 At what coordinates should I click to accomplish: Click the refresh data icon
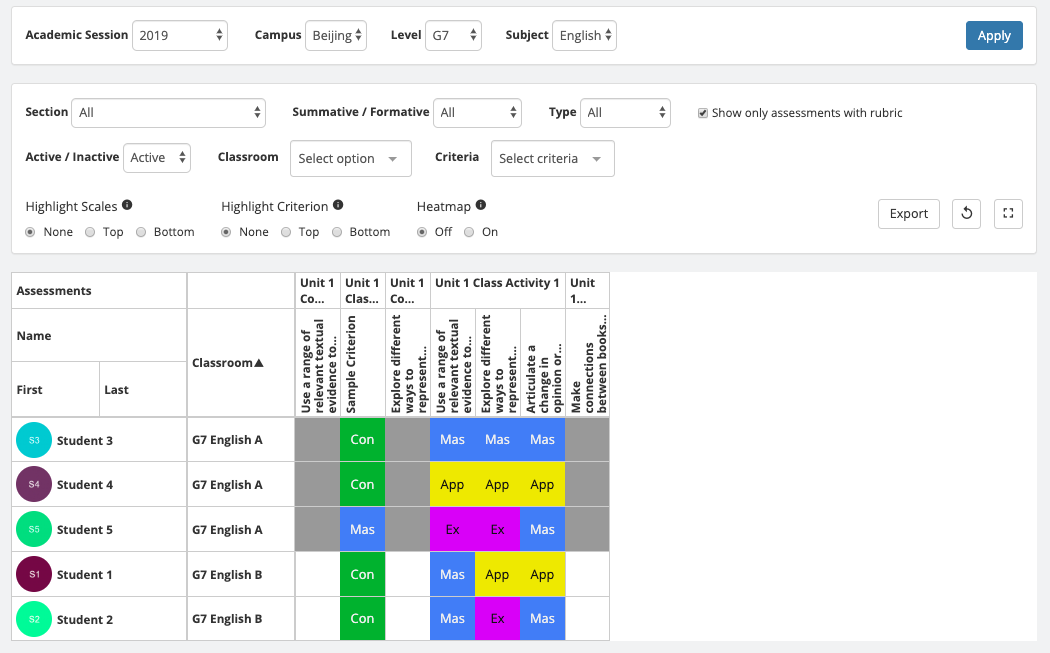click(x=966, y=213)
